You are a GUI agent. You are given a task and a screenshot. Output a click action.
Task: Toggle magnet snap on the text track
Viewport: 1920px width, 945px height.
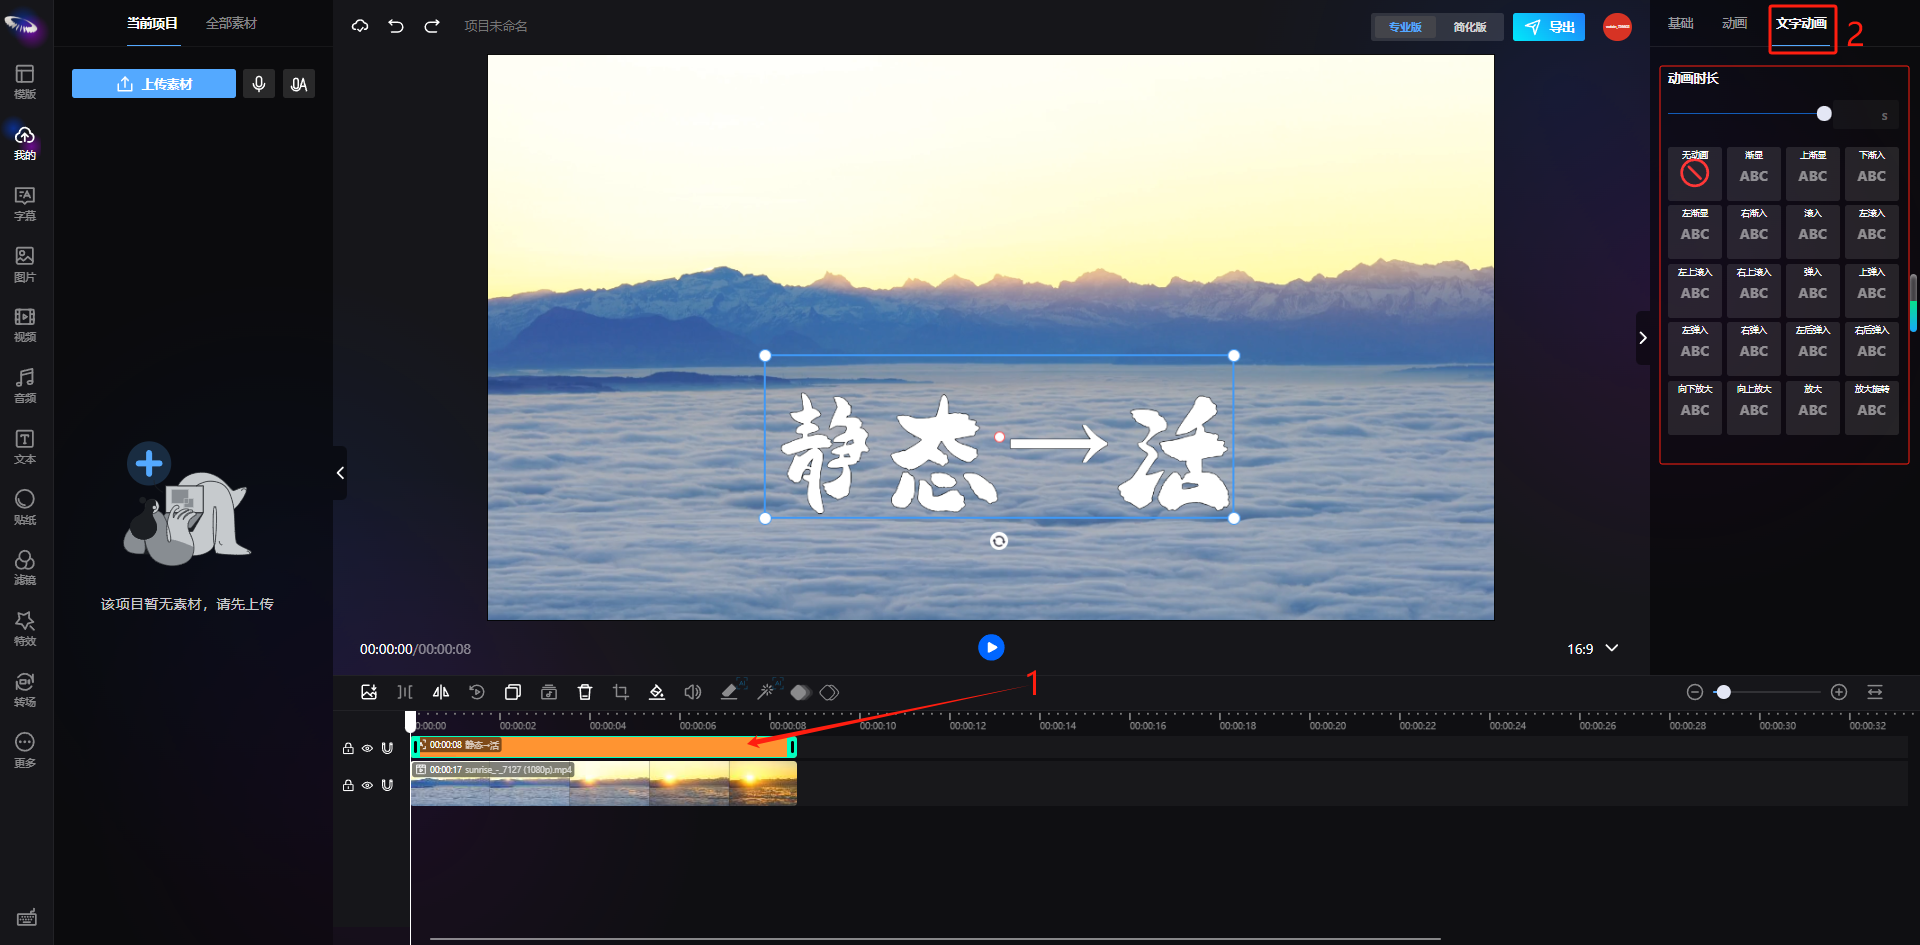pos(387,748)
